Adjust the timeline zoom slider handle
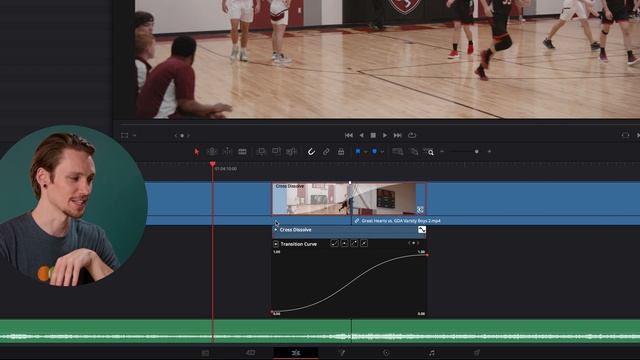640x360 pixels. (476, 151)
